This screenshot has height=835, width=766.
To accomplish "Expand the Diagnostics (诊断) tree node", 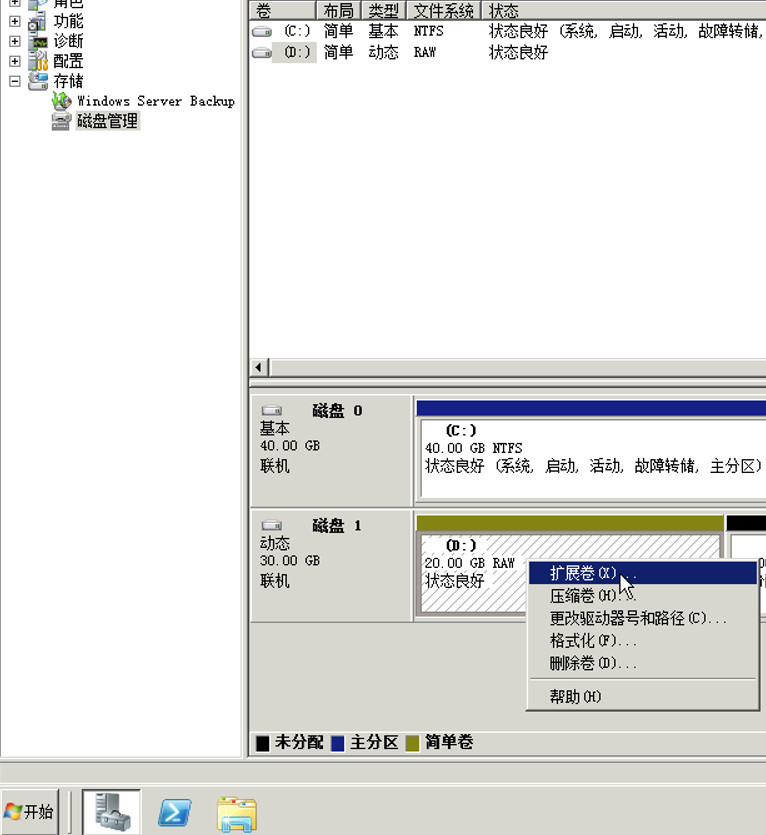I will (x=15, y=41).
